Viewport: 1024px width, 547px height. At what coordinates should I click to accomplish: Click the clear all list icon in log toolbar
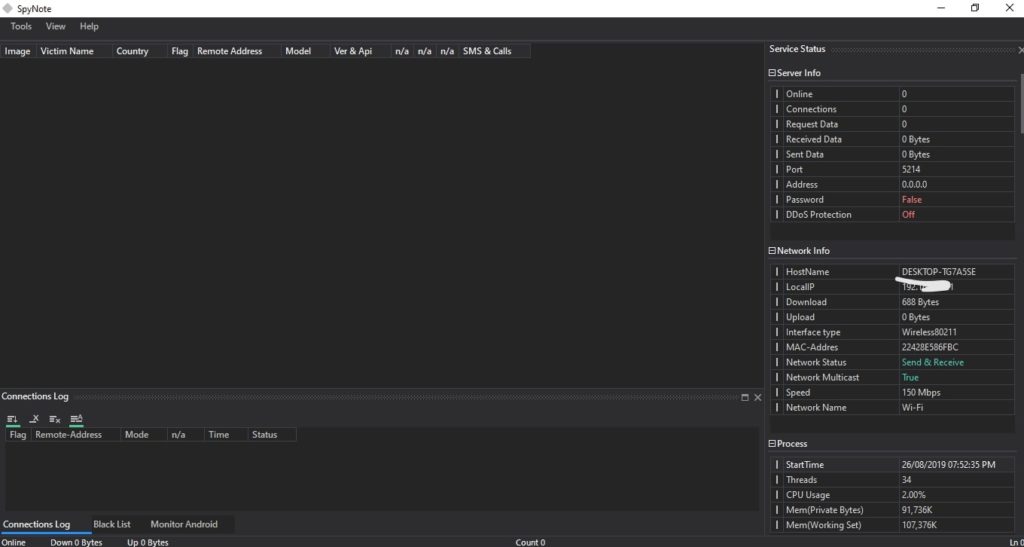pyautogui.click(x=55, y=419)
